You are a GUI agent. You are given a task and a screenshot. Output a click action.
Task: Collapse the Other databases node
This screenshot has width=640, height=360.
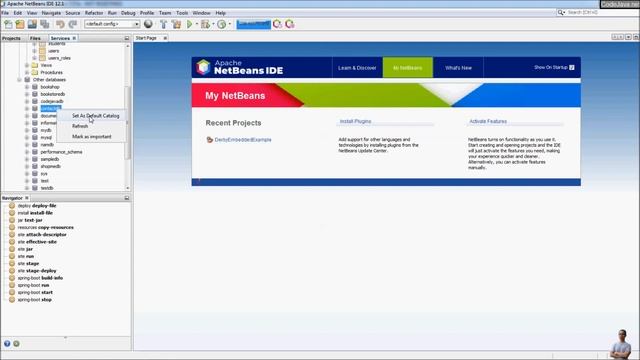click(19, 80)
